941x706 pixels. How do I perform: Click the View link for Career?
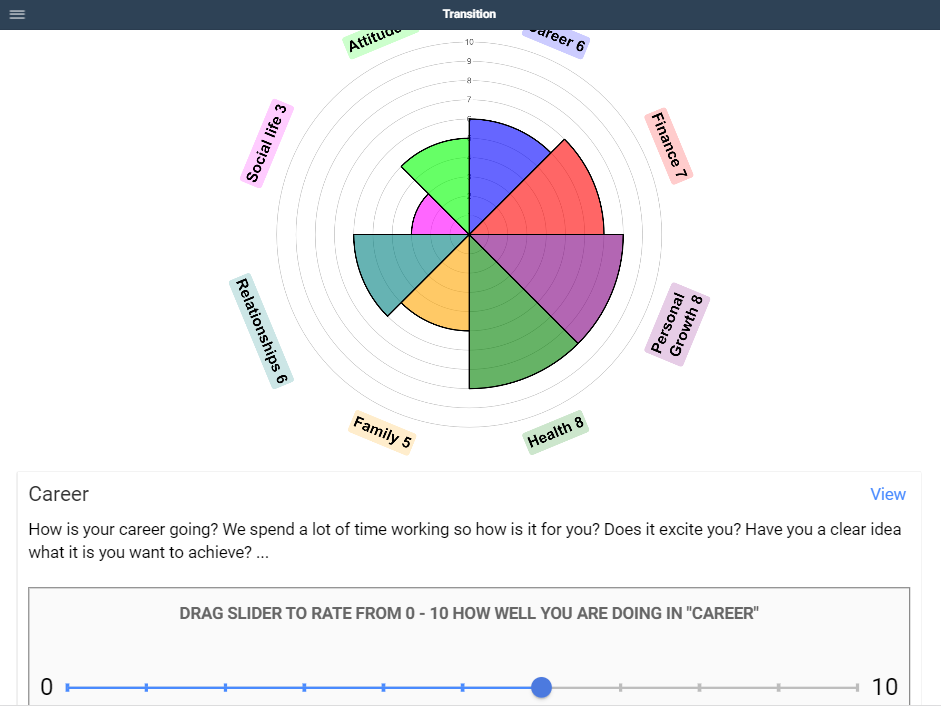[x=887, y=494]
